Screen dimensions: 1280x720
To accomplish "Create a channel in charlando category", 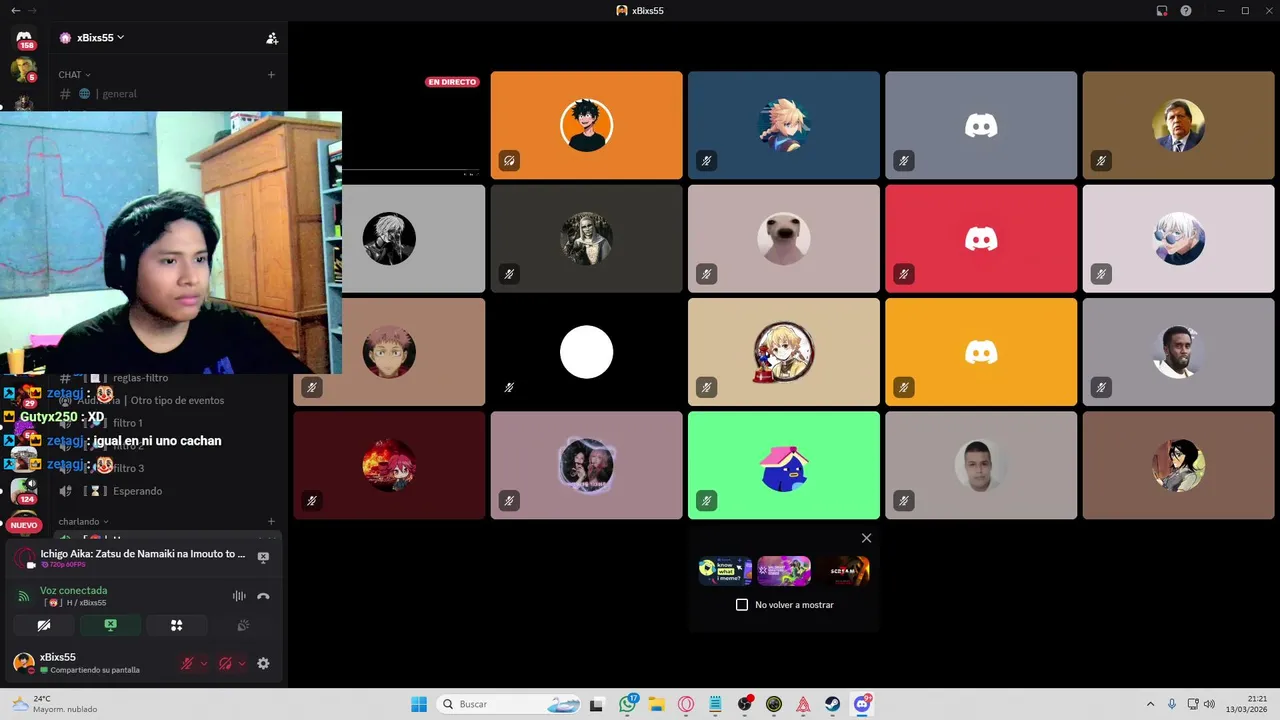I will [271, 521].
